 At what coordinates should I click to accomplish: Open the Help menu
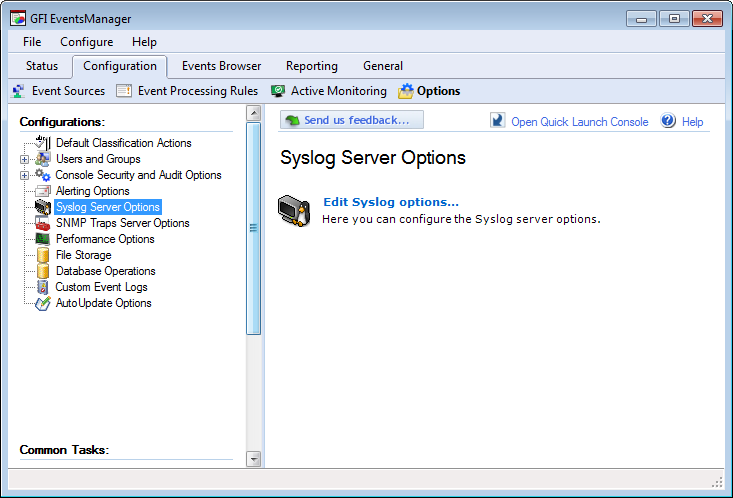click(144, 42)
